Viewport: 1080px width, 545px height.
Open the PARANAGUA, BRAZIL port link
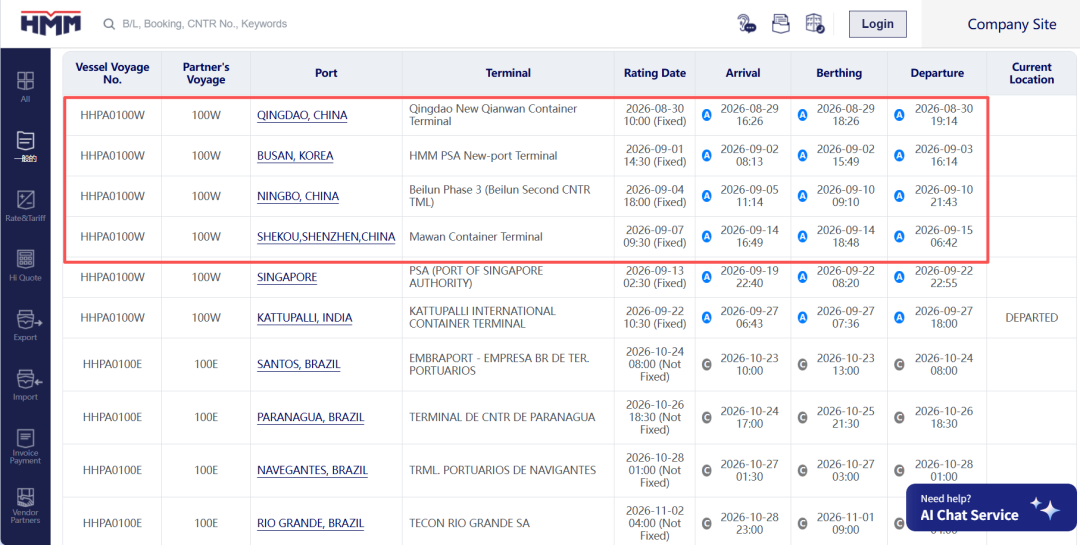311,417
